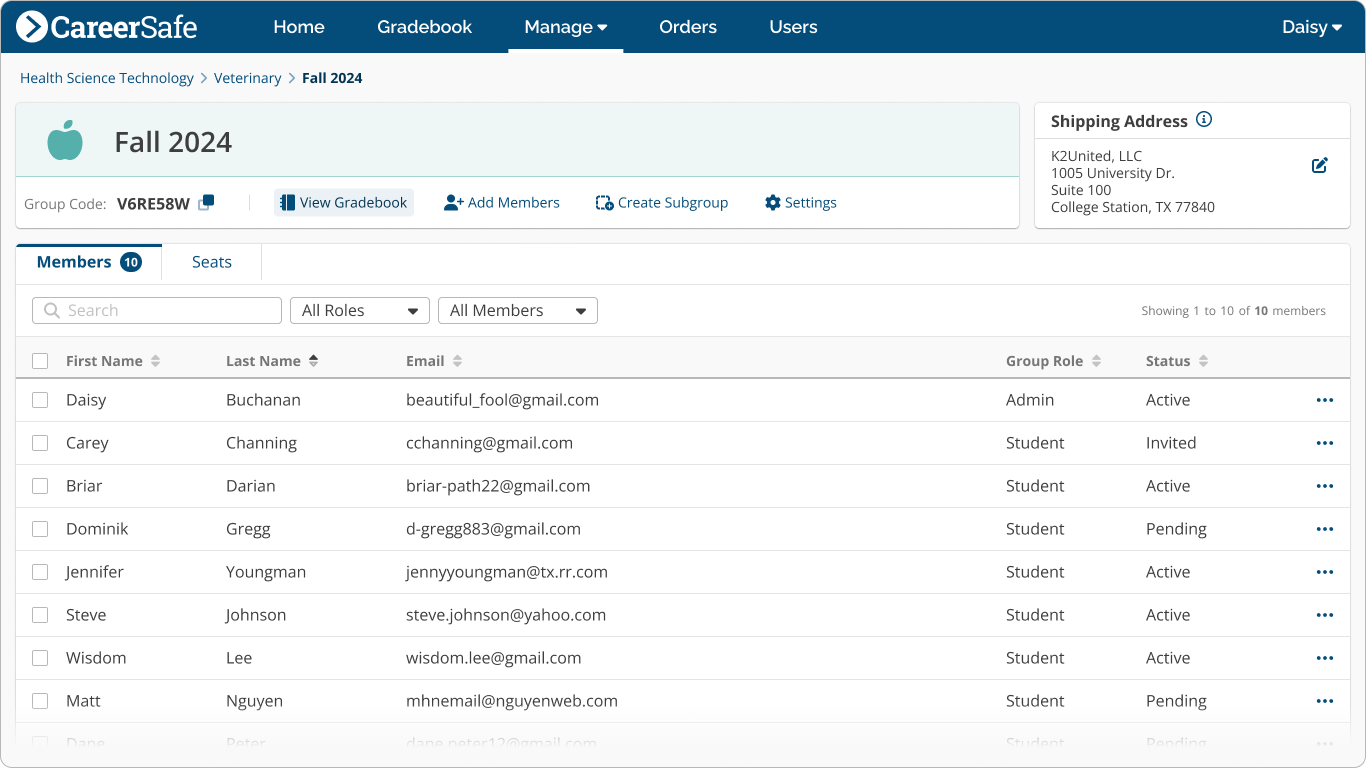Open actions menu for Daisy Buchanan
The width and height of the screenshot is (1366, 768).
pos(1325,399)
